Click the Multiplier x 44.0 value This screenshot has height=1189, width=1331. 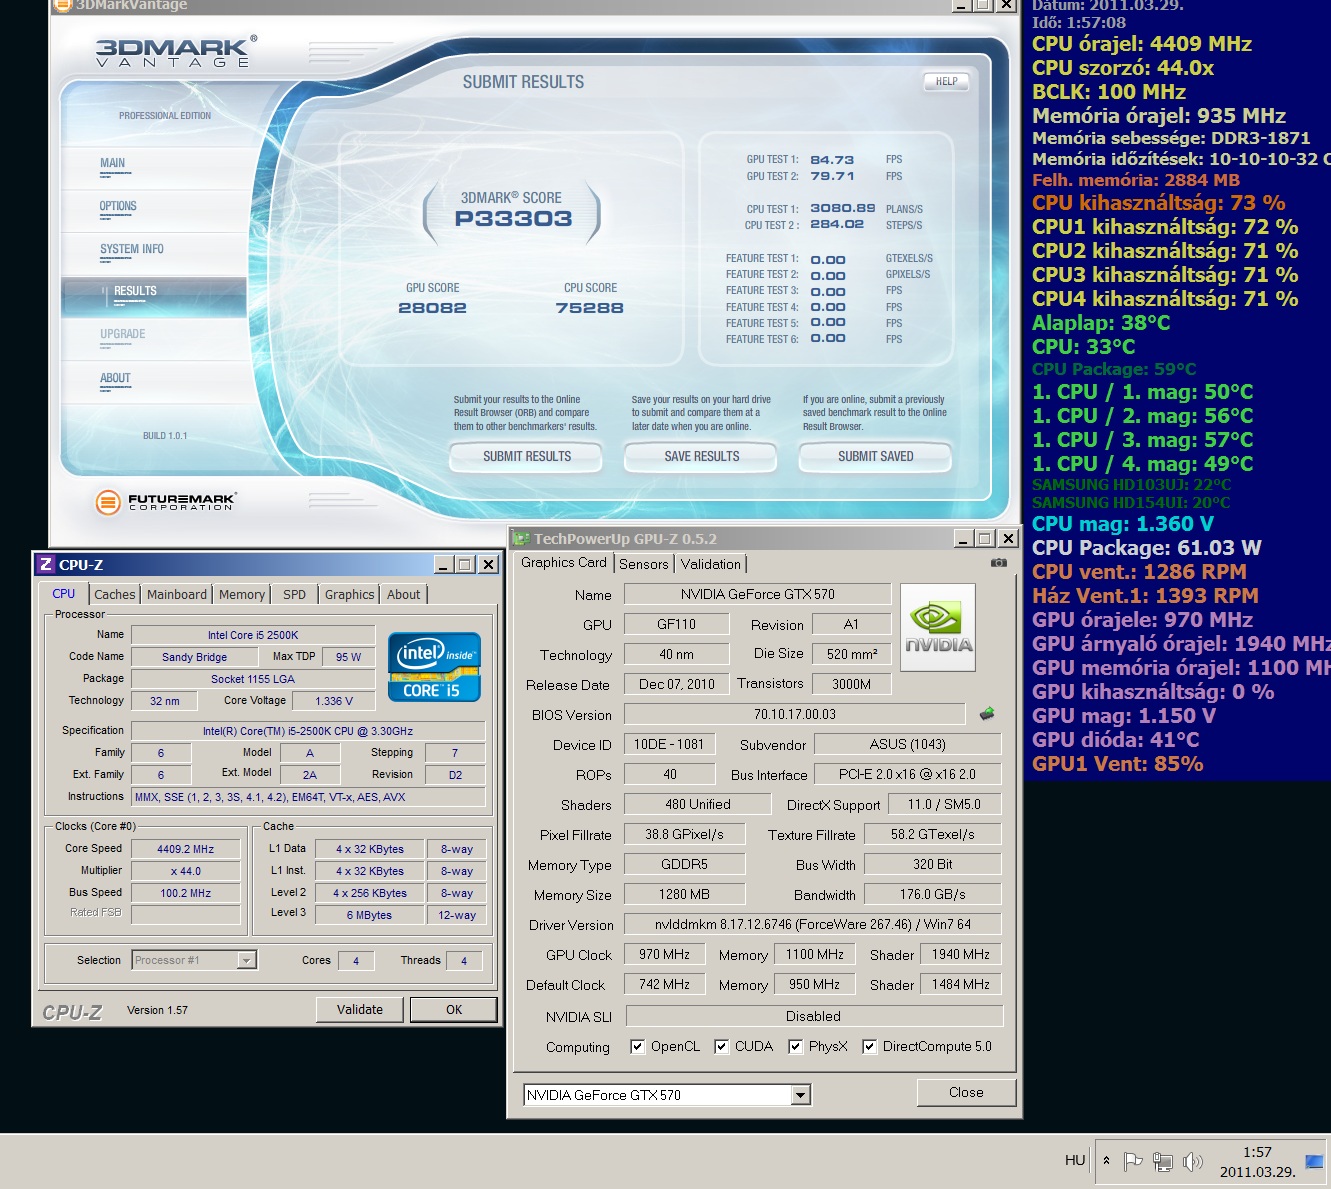(x=186, y=871)
